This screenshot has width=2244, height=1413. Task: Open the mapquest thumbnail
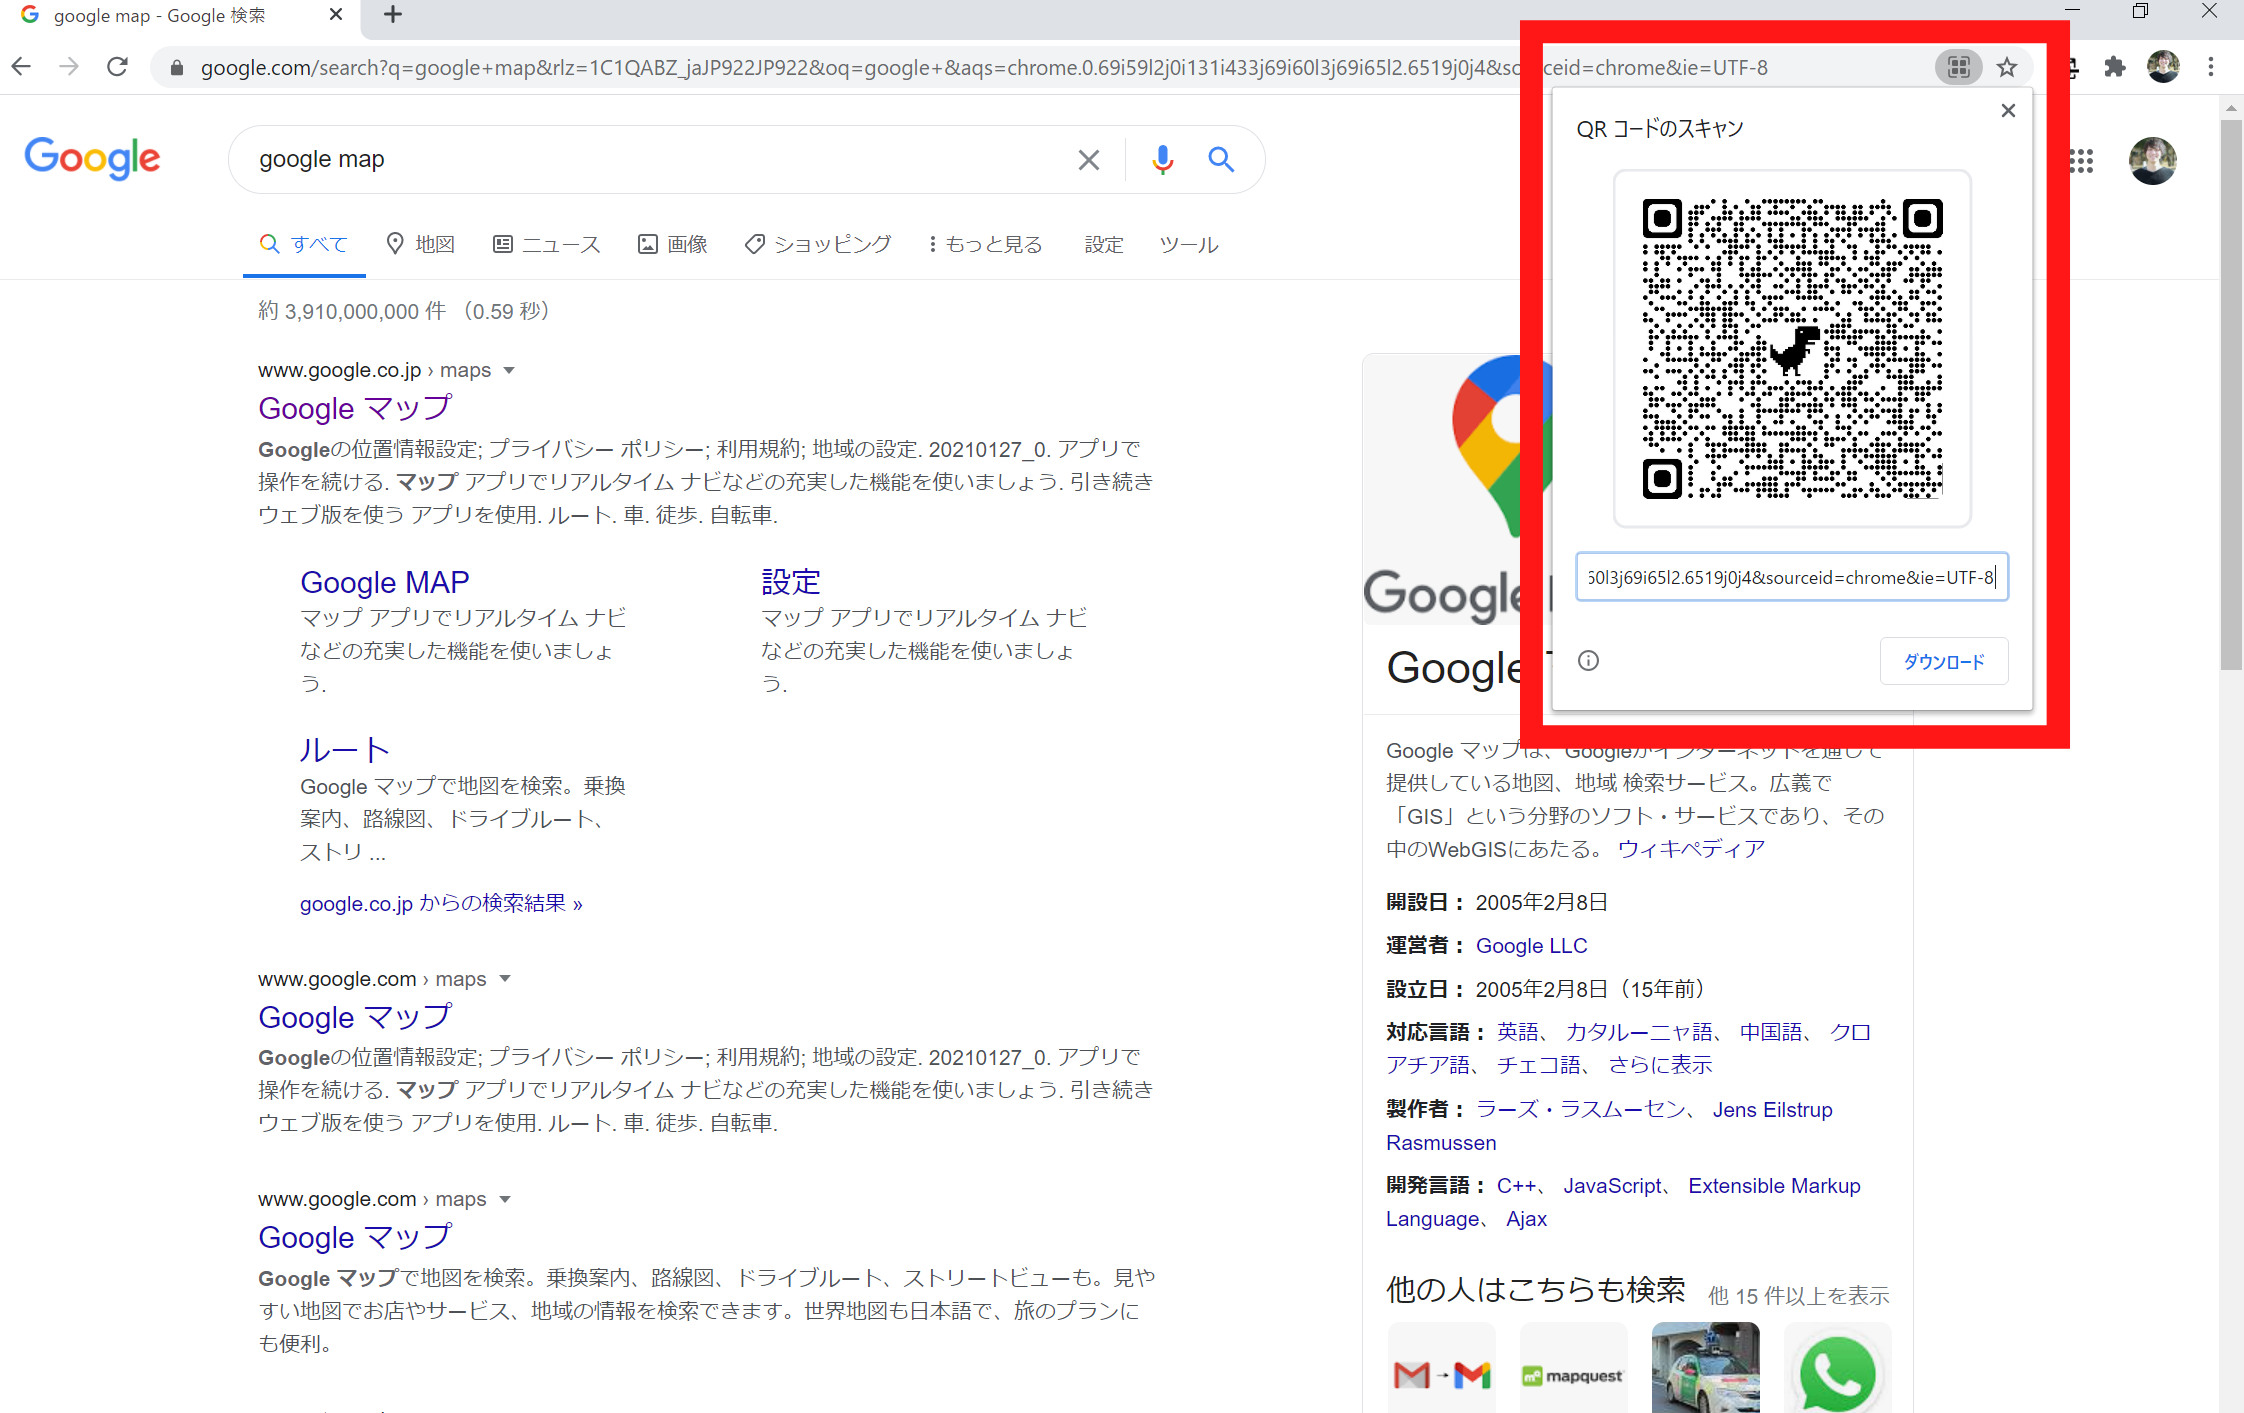(1573, 1368)
